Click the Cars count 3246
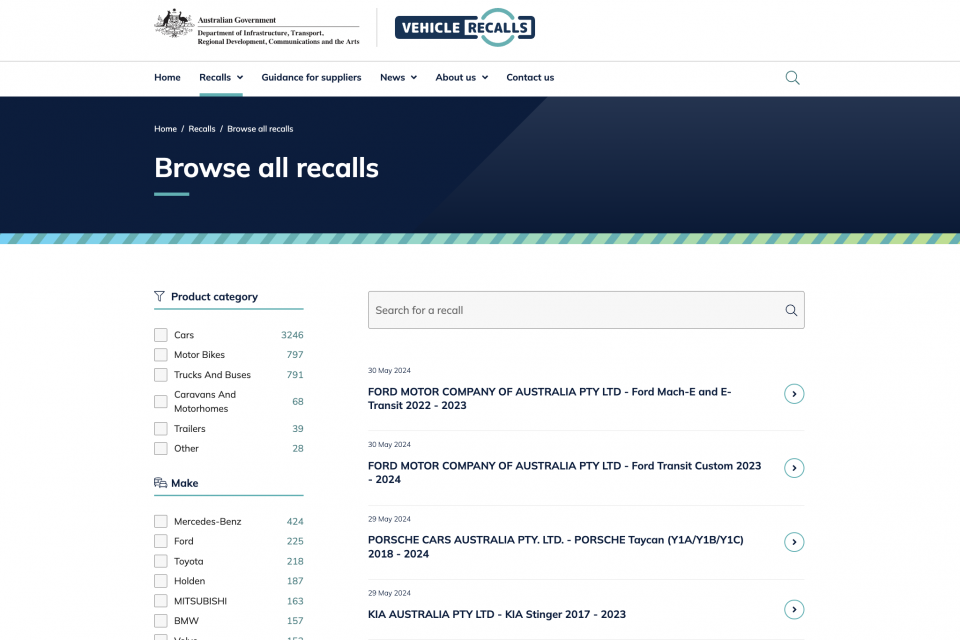 coord(292,335)
